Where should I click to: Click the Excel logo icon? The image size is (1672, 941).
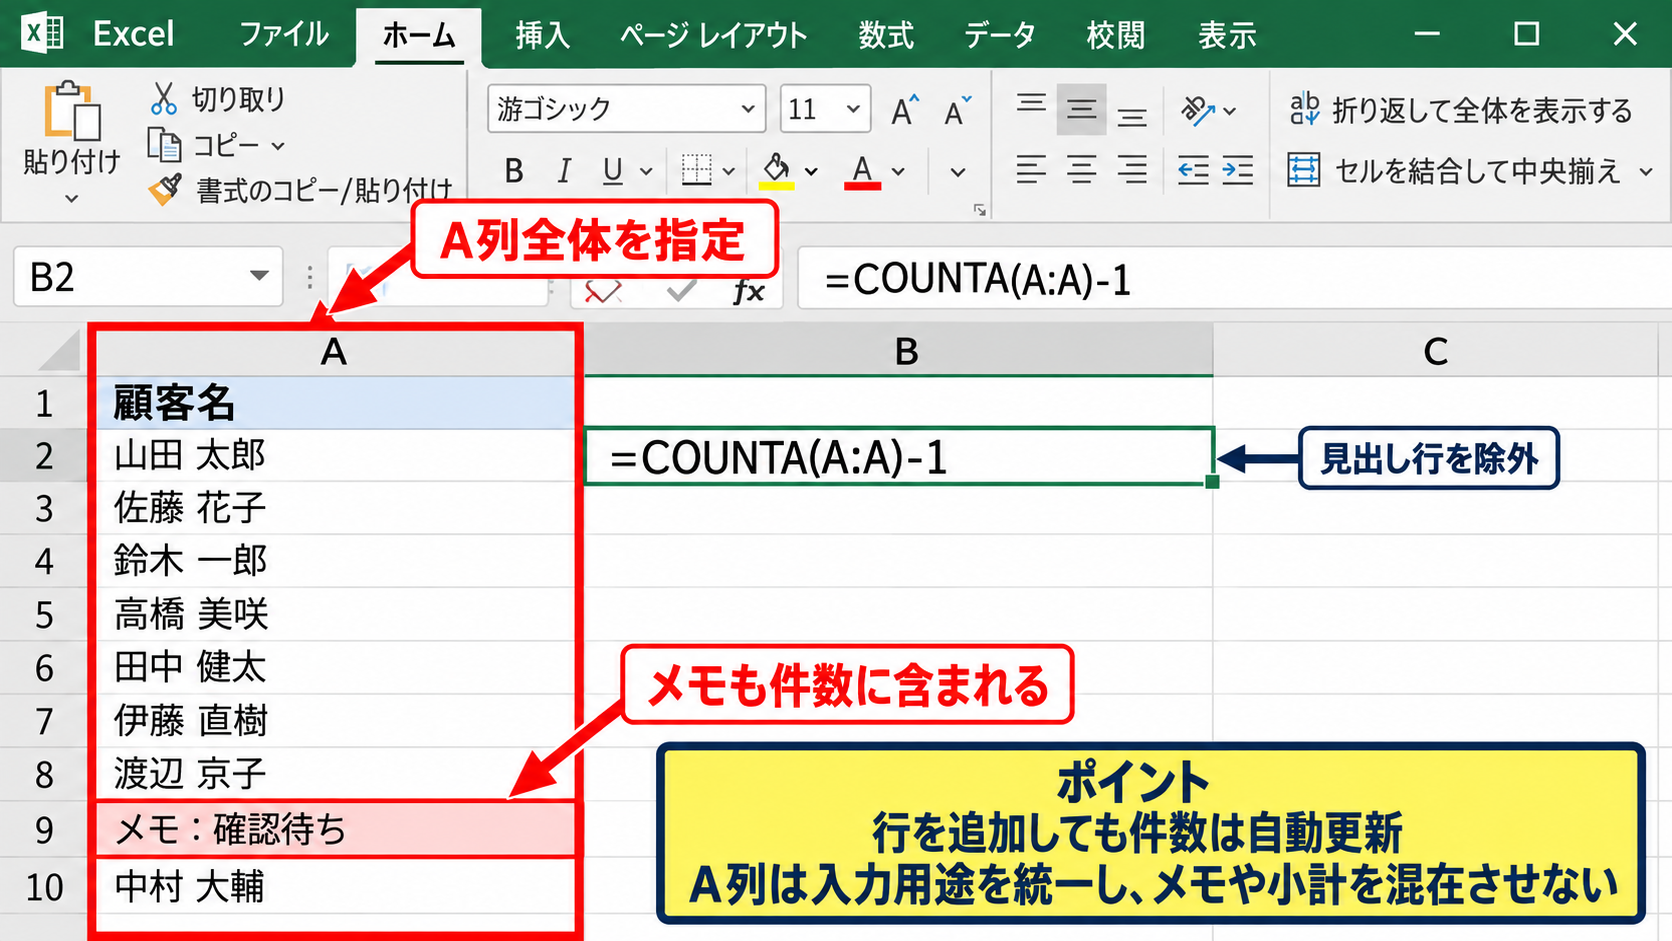(43, 34)
